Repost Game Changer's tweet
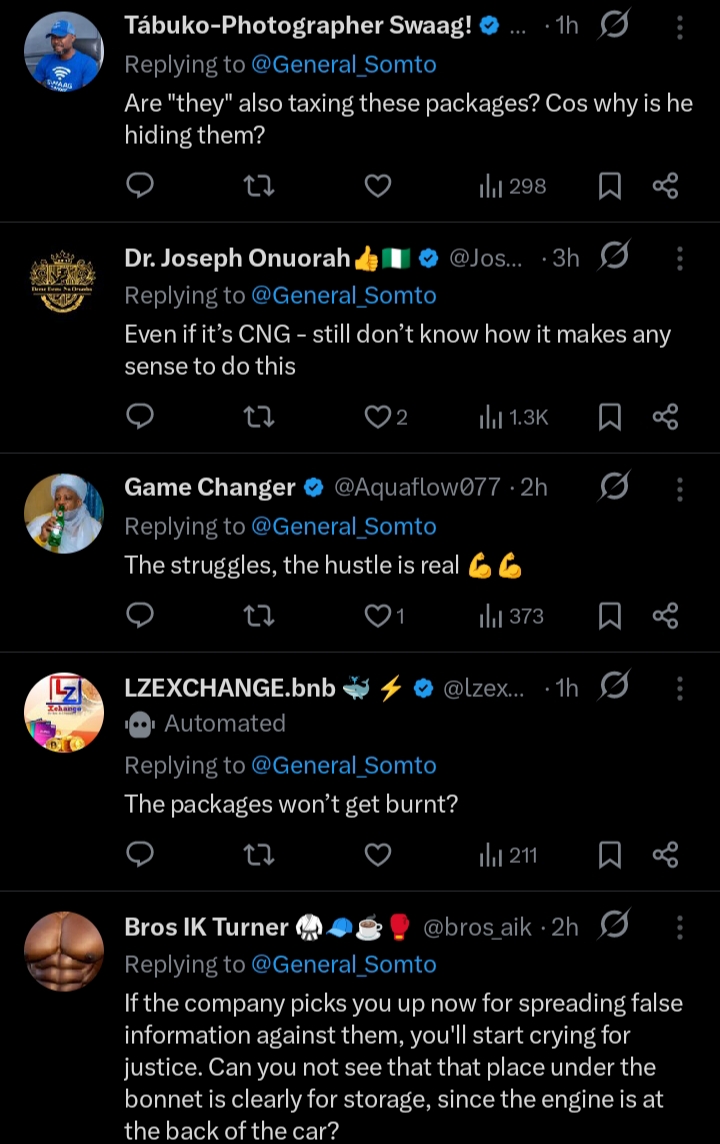 (x=259, y=616)
